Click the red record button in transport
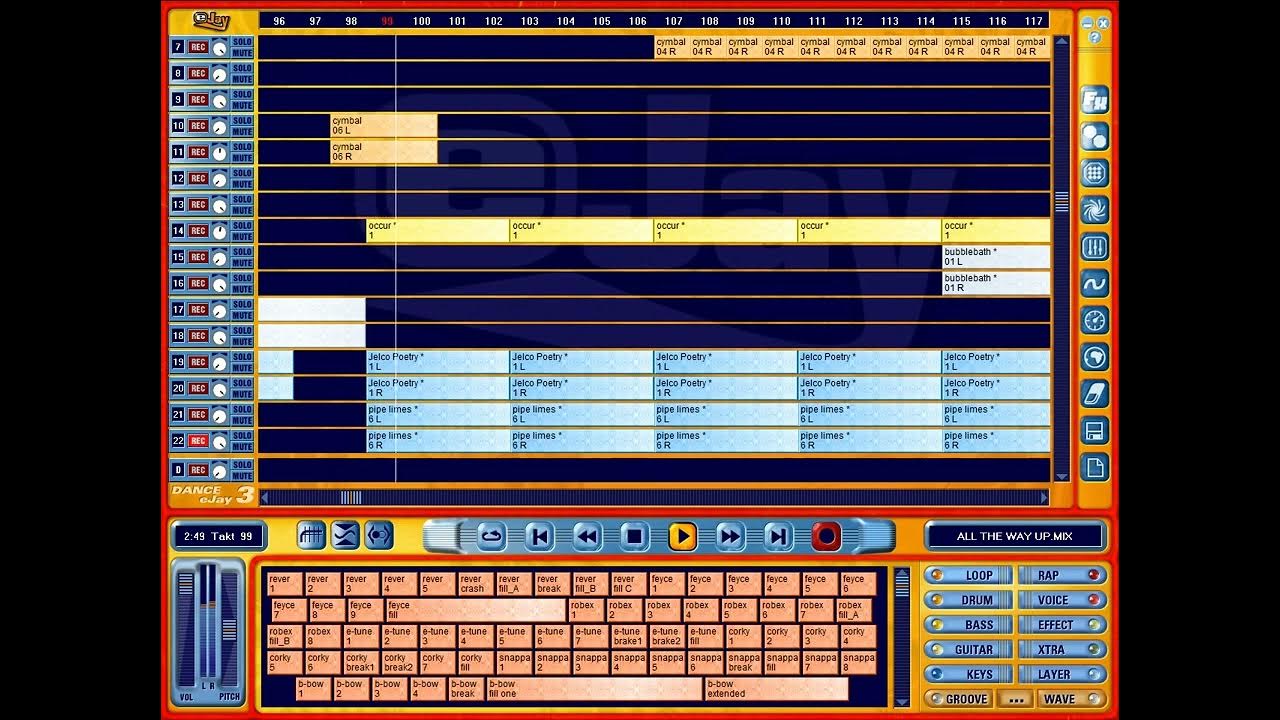This screenshot has height=720, width=1280. 826,537
